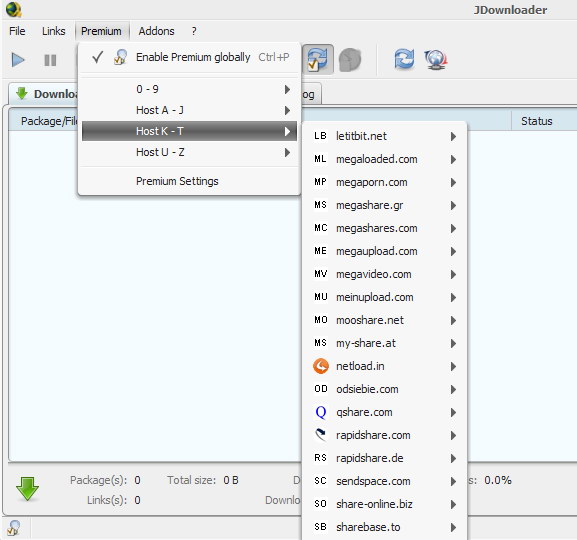The height and width of the screenshot is (540, 577).
Task: Click the blue reconnect arrows icon
Action: (x=404, y=59)
